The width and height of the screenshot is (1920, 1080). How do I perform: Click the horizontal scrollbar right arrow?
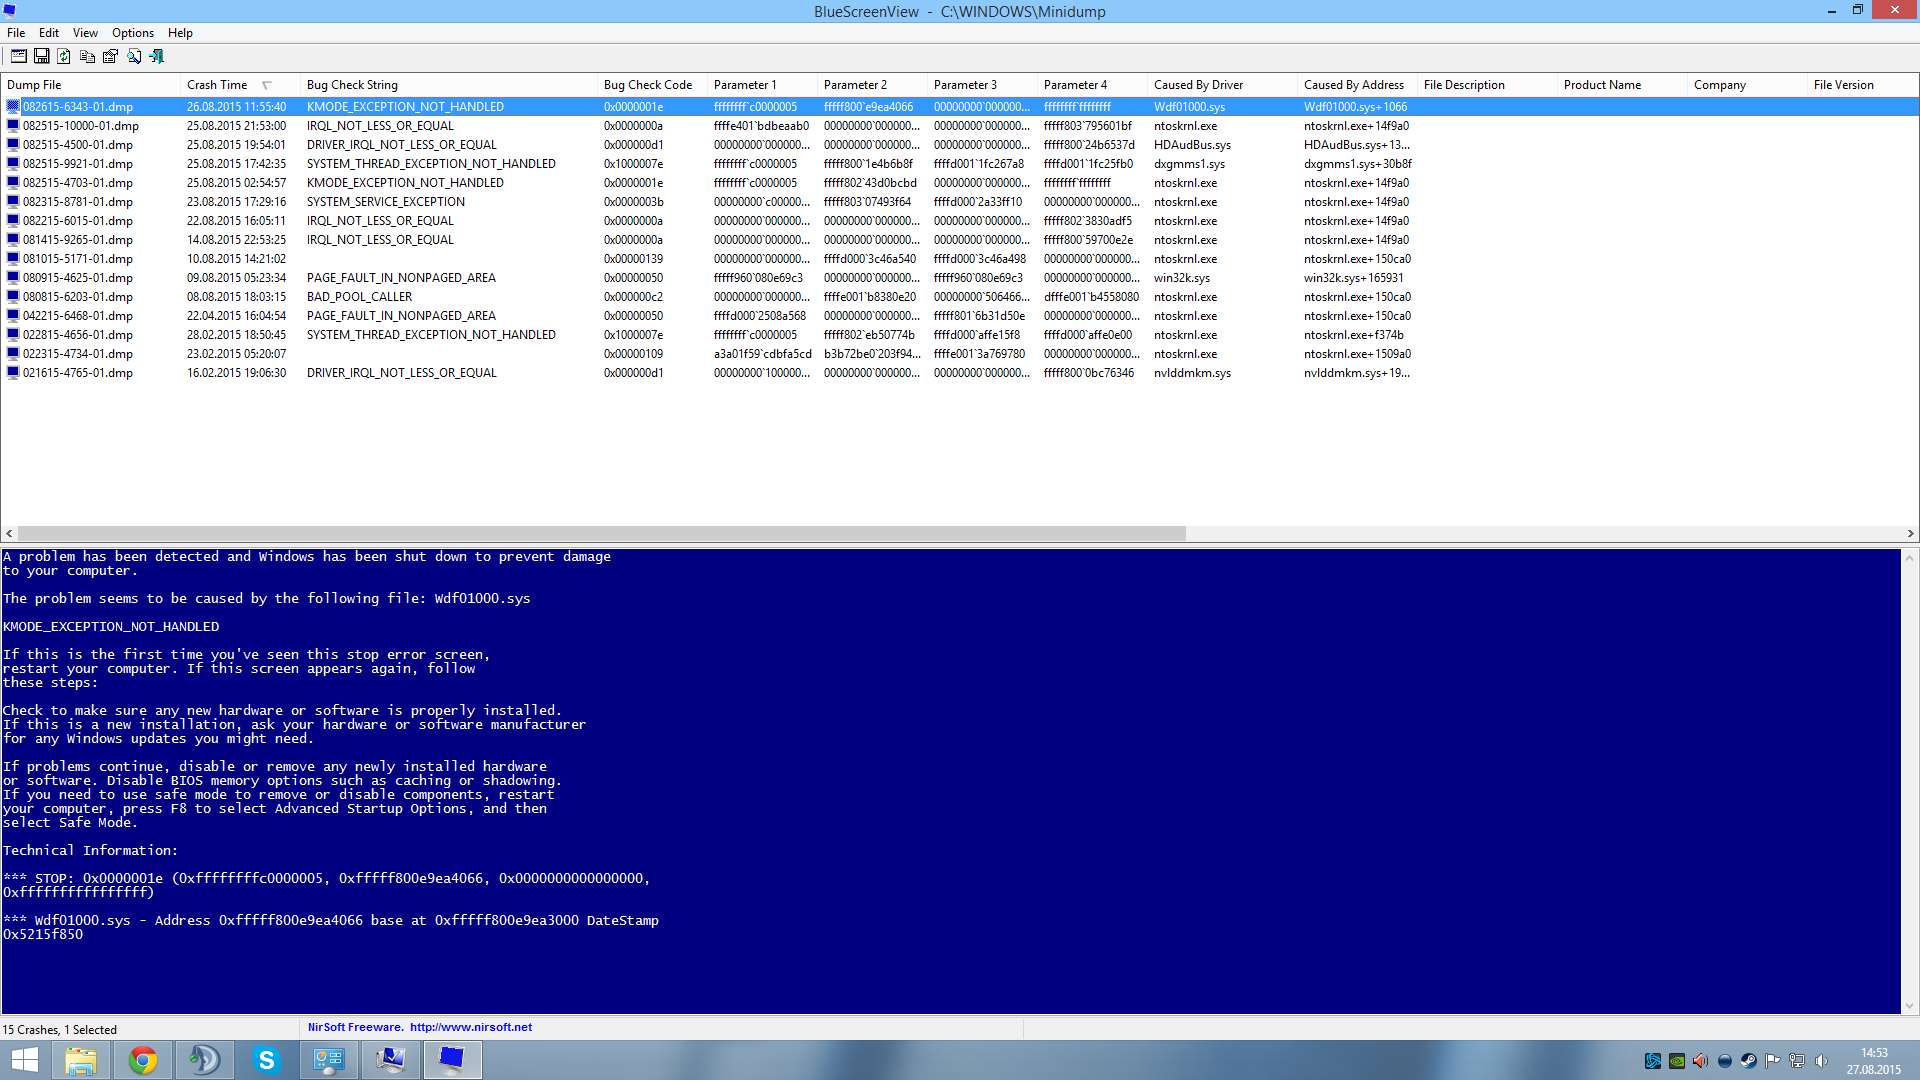[1910, 534]
